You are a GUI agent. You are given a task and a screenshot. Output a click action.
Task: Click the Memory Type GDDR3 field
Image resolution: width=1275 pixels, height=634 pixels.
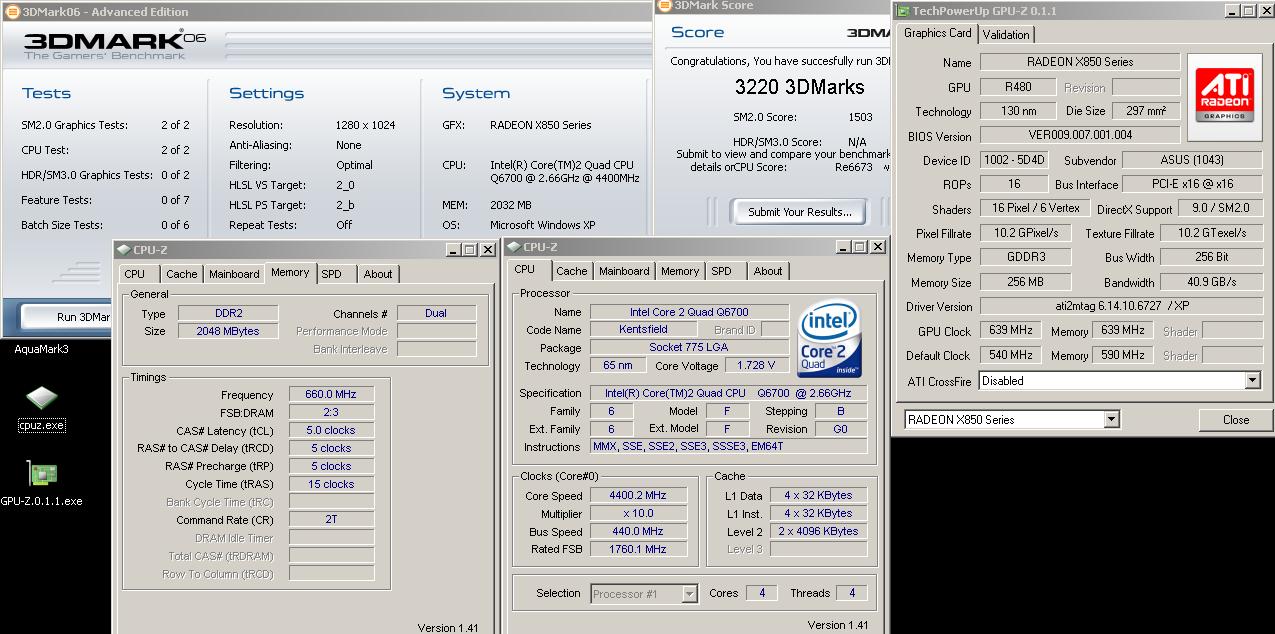pos(1024,258)
